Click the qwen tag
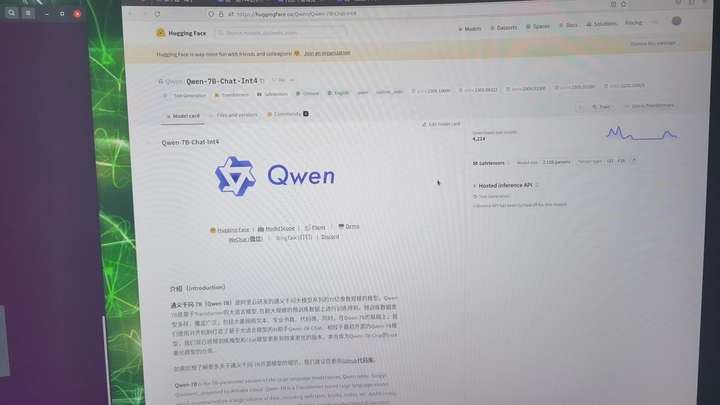 coord(363,92)
